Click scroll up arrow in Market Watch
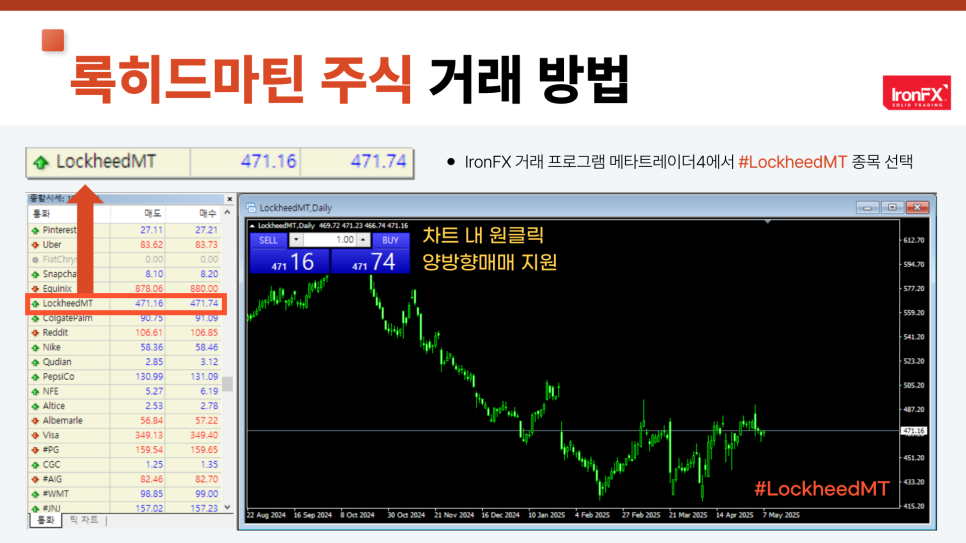 coord(227,213)
